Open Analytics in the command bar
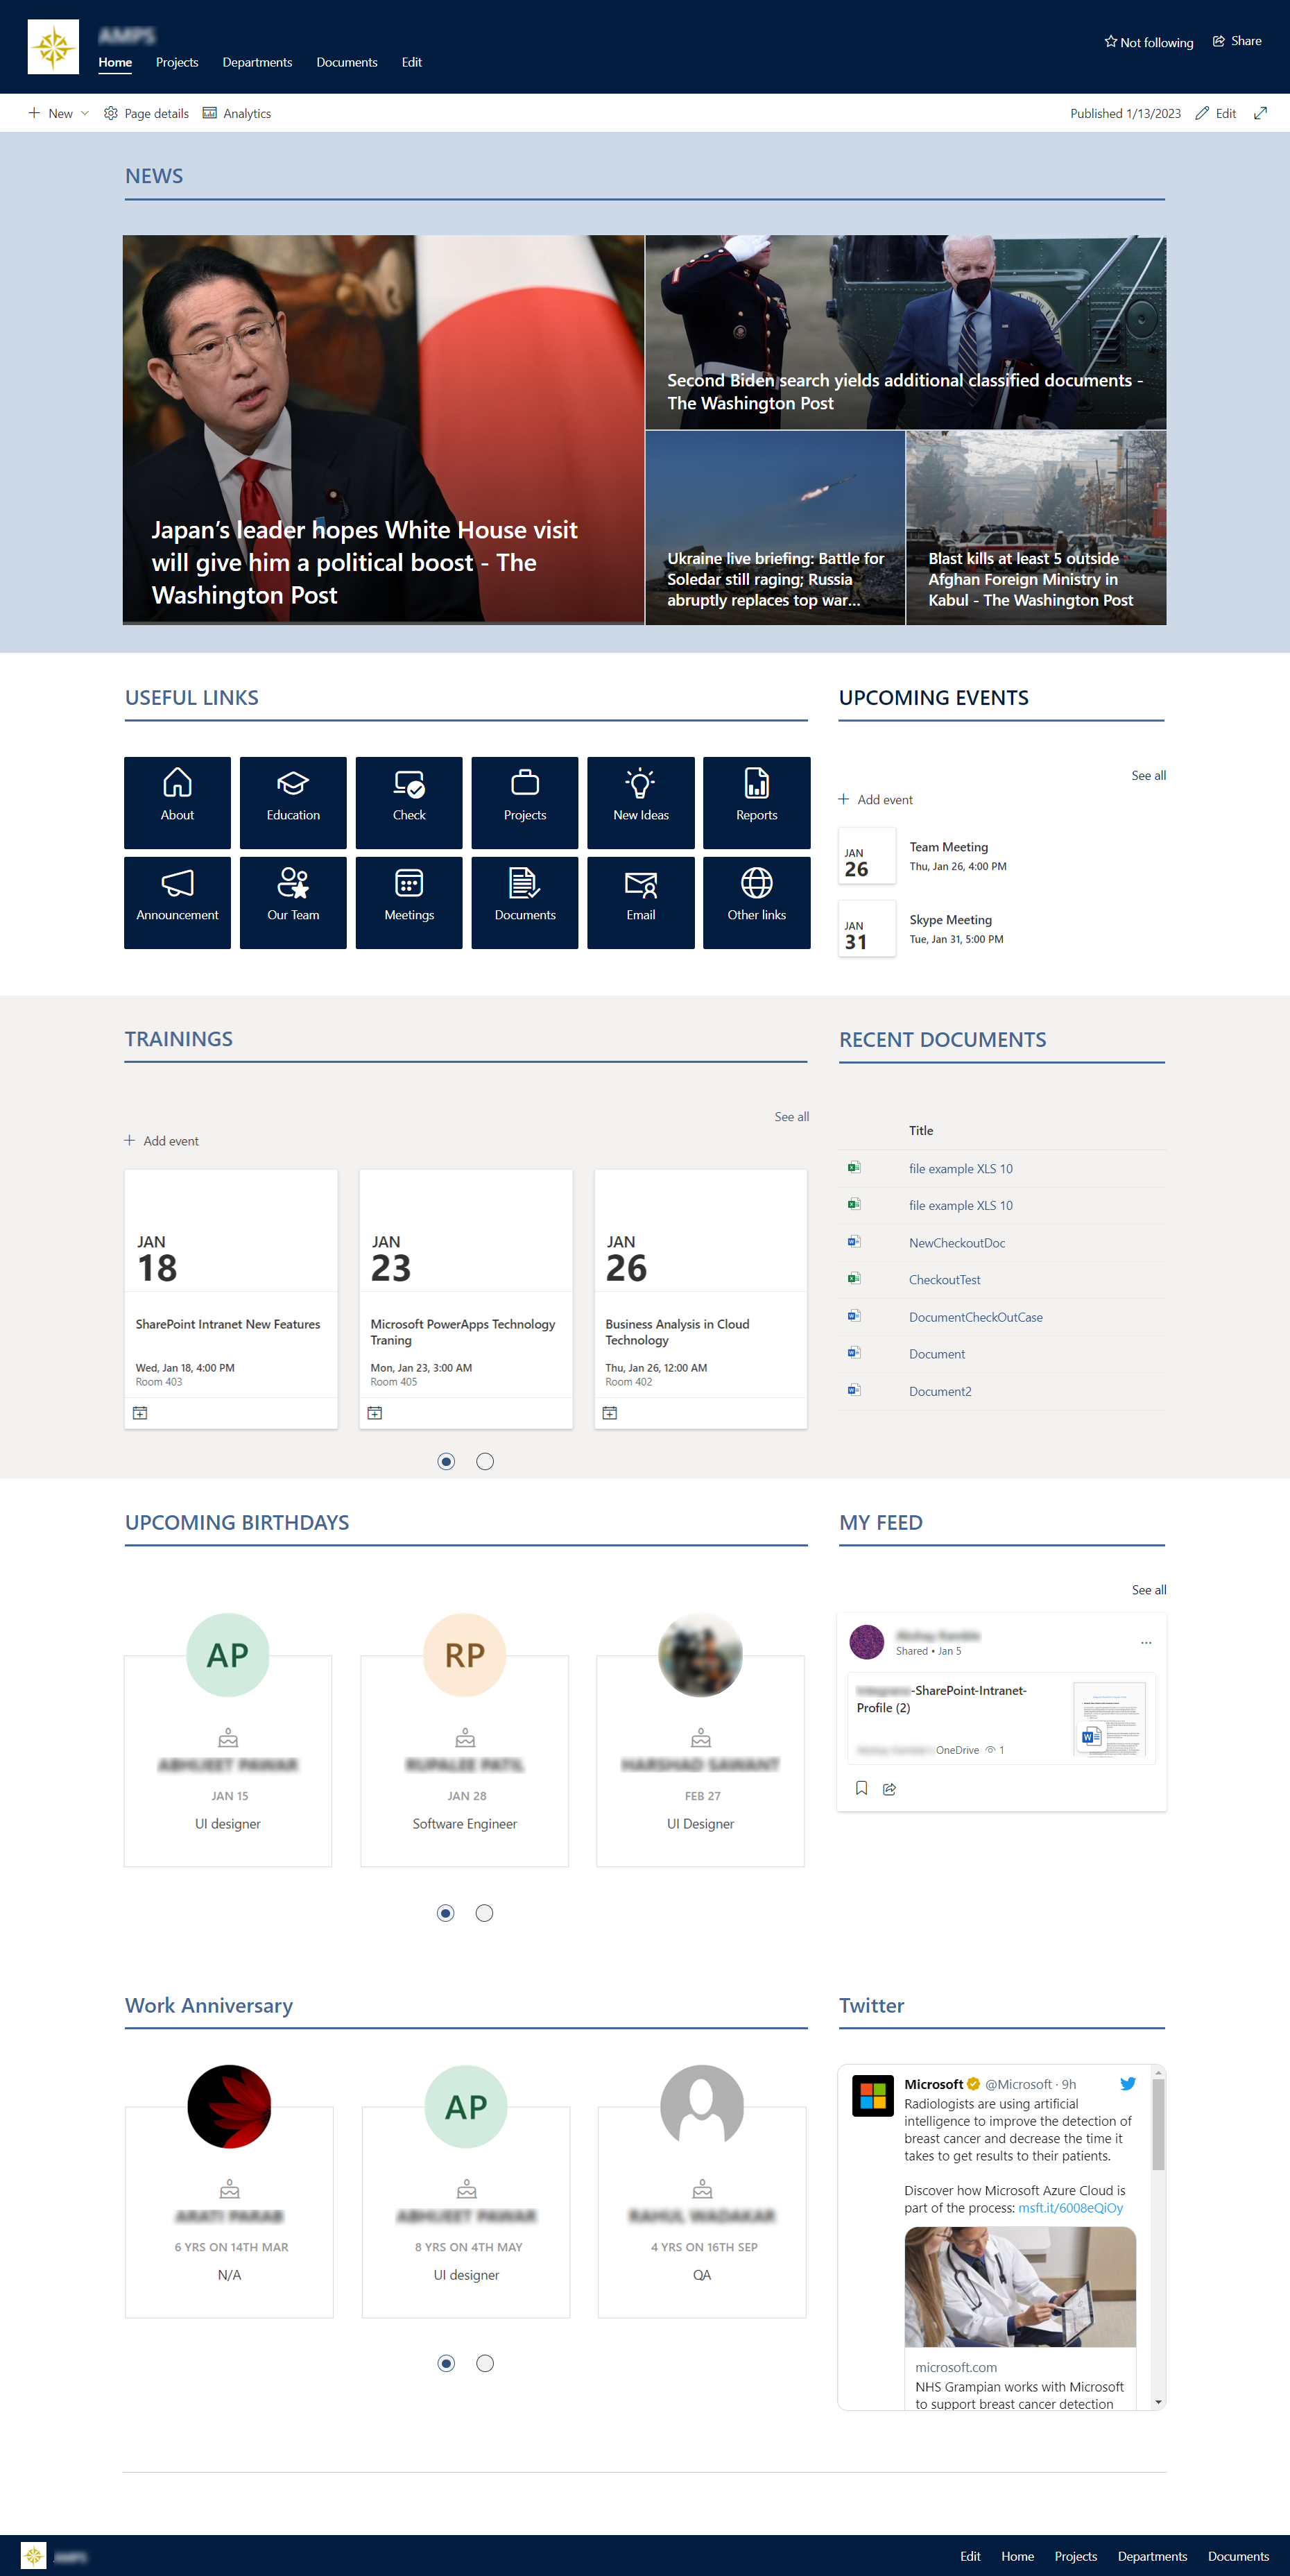The image size is (1290, 2576). (x=237, y=113)
